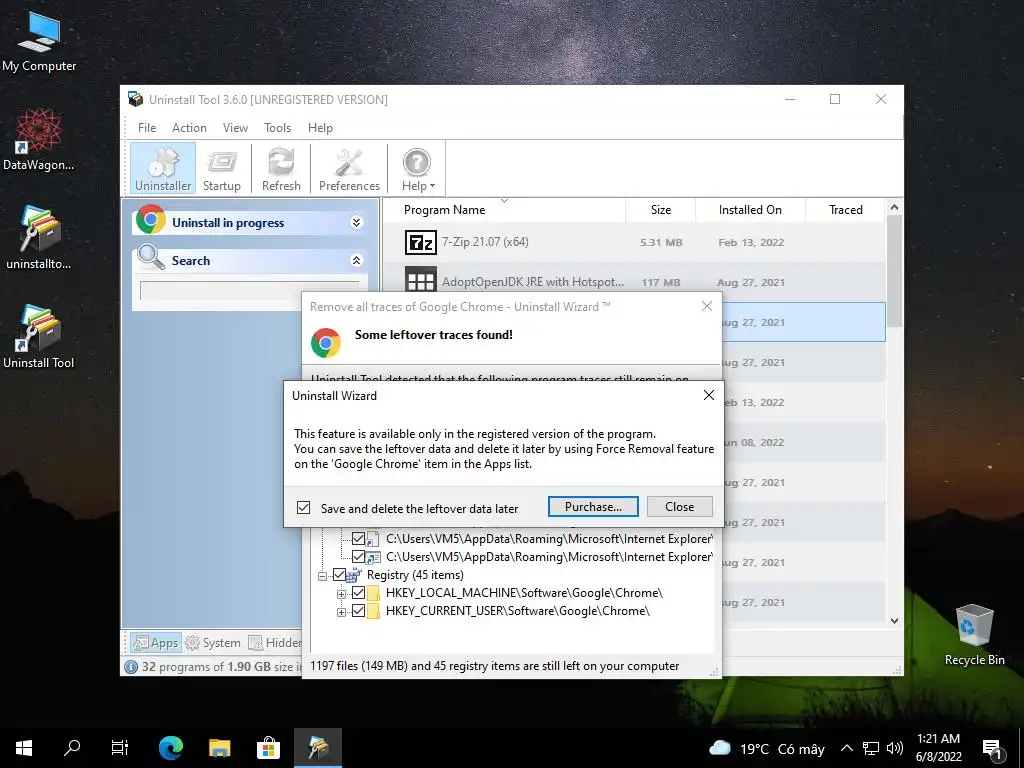Sort by Size column header

pyautogui.click(x=661, y=210)
